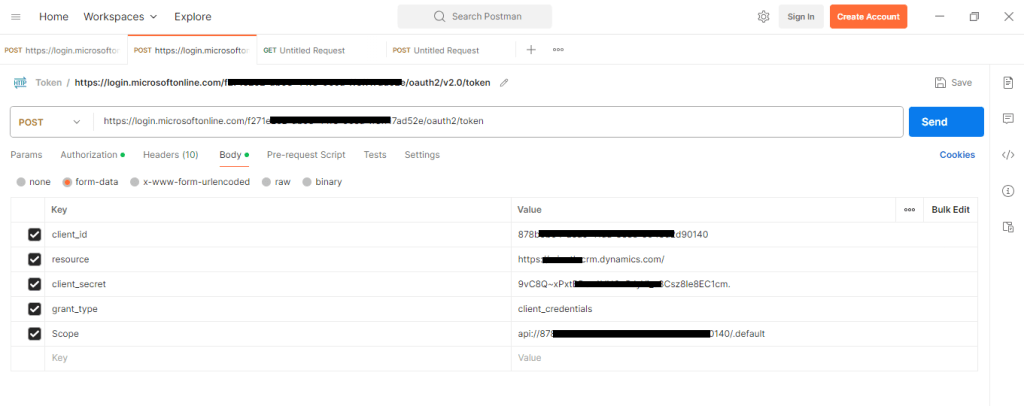Open the code snippet icon in sidebar
Image resolution: width=1024 pixels, height=406 pixels.
[1008, 155]
